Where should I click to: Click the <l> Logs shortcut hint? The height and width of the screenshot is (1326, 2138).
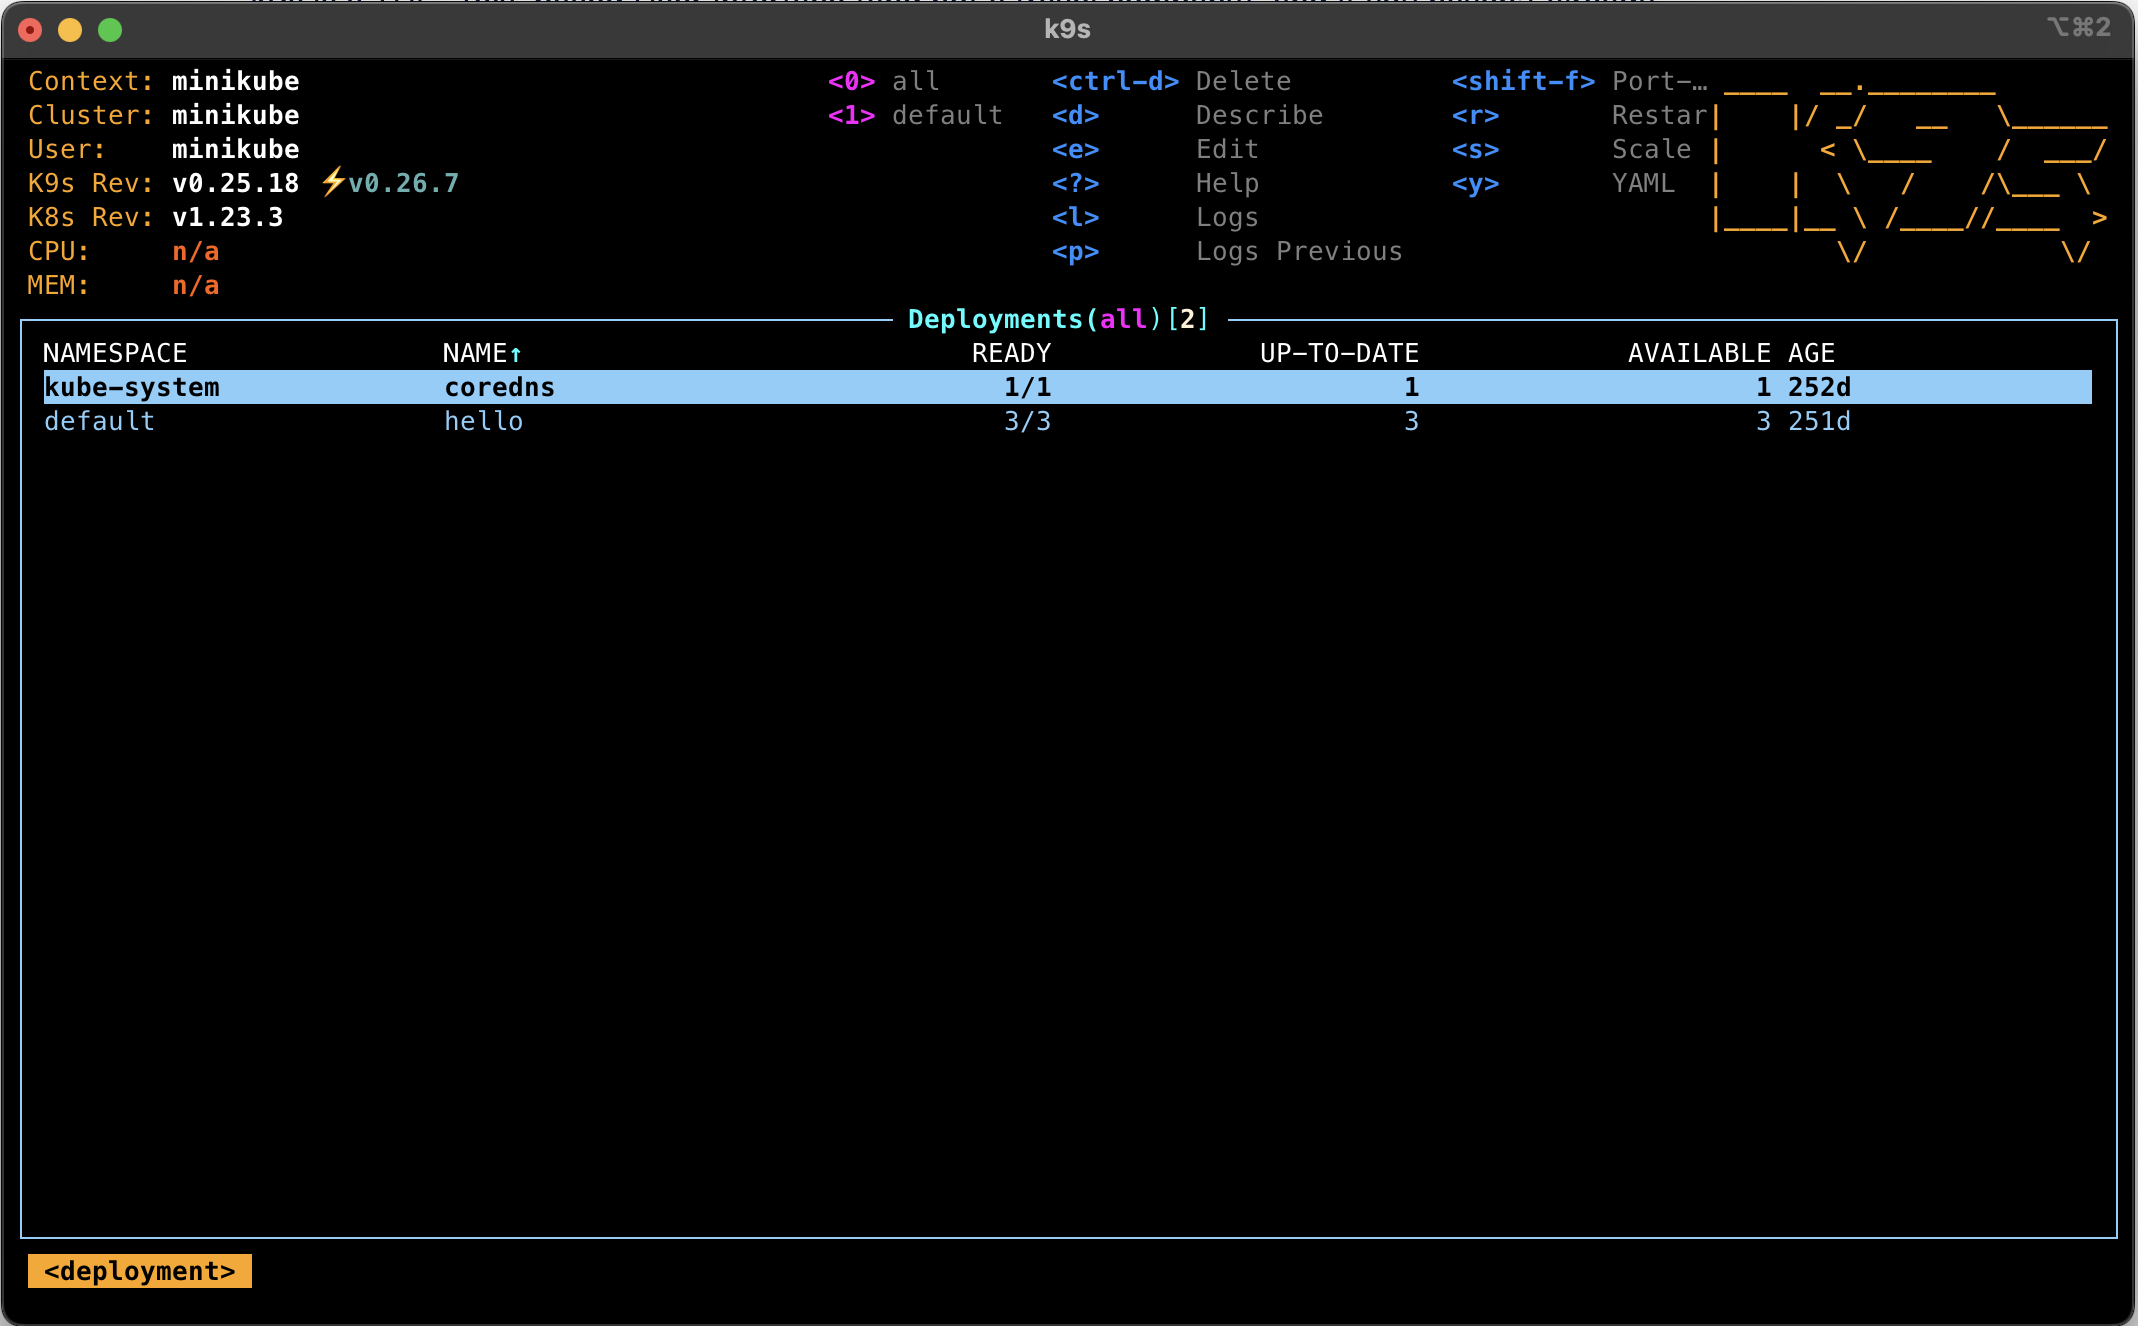(x=1155, y=217)
